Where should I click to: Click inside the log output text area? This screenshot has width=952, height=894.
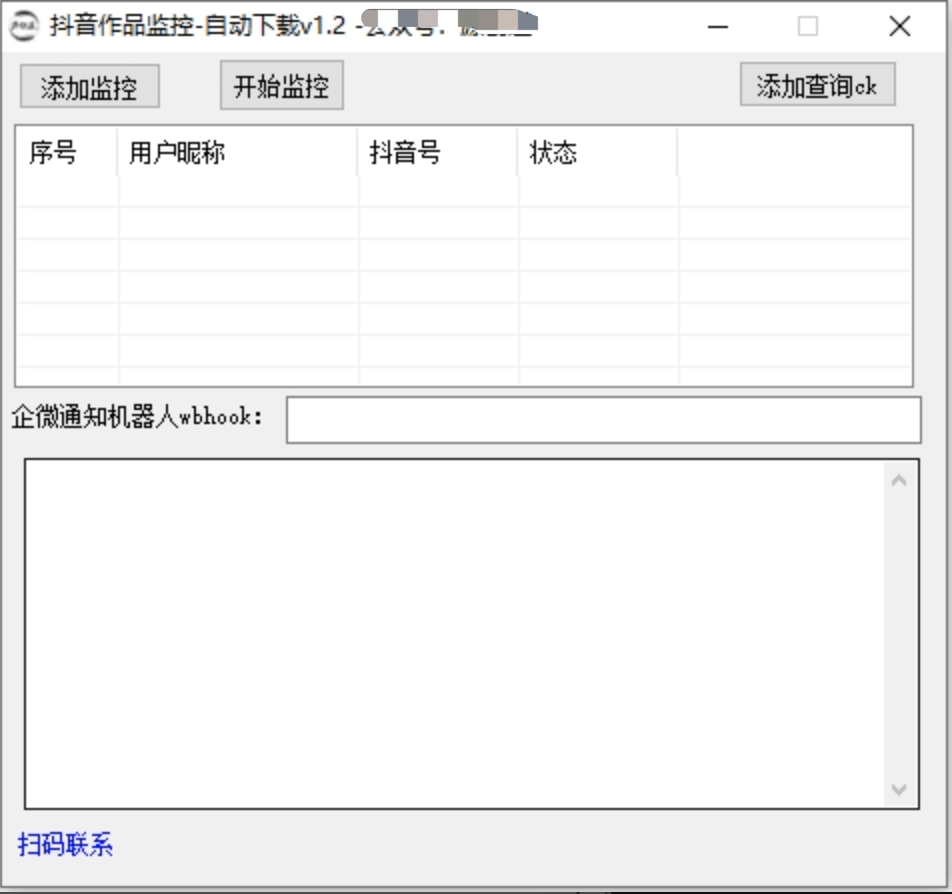tap(454, 634)
